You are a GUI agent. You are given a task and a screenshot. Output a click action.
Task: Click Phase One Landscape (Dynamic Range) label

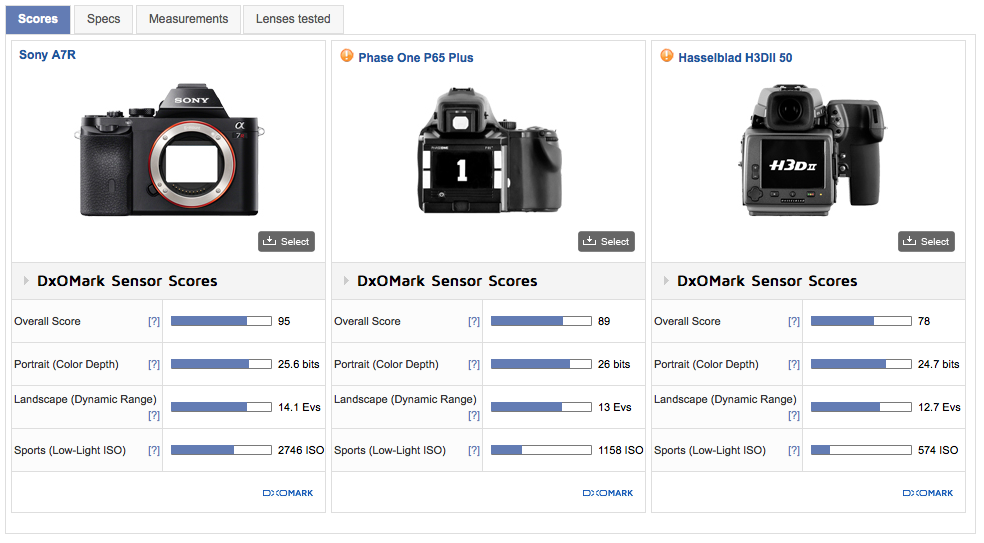click(405, 399)
